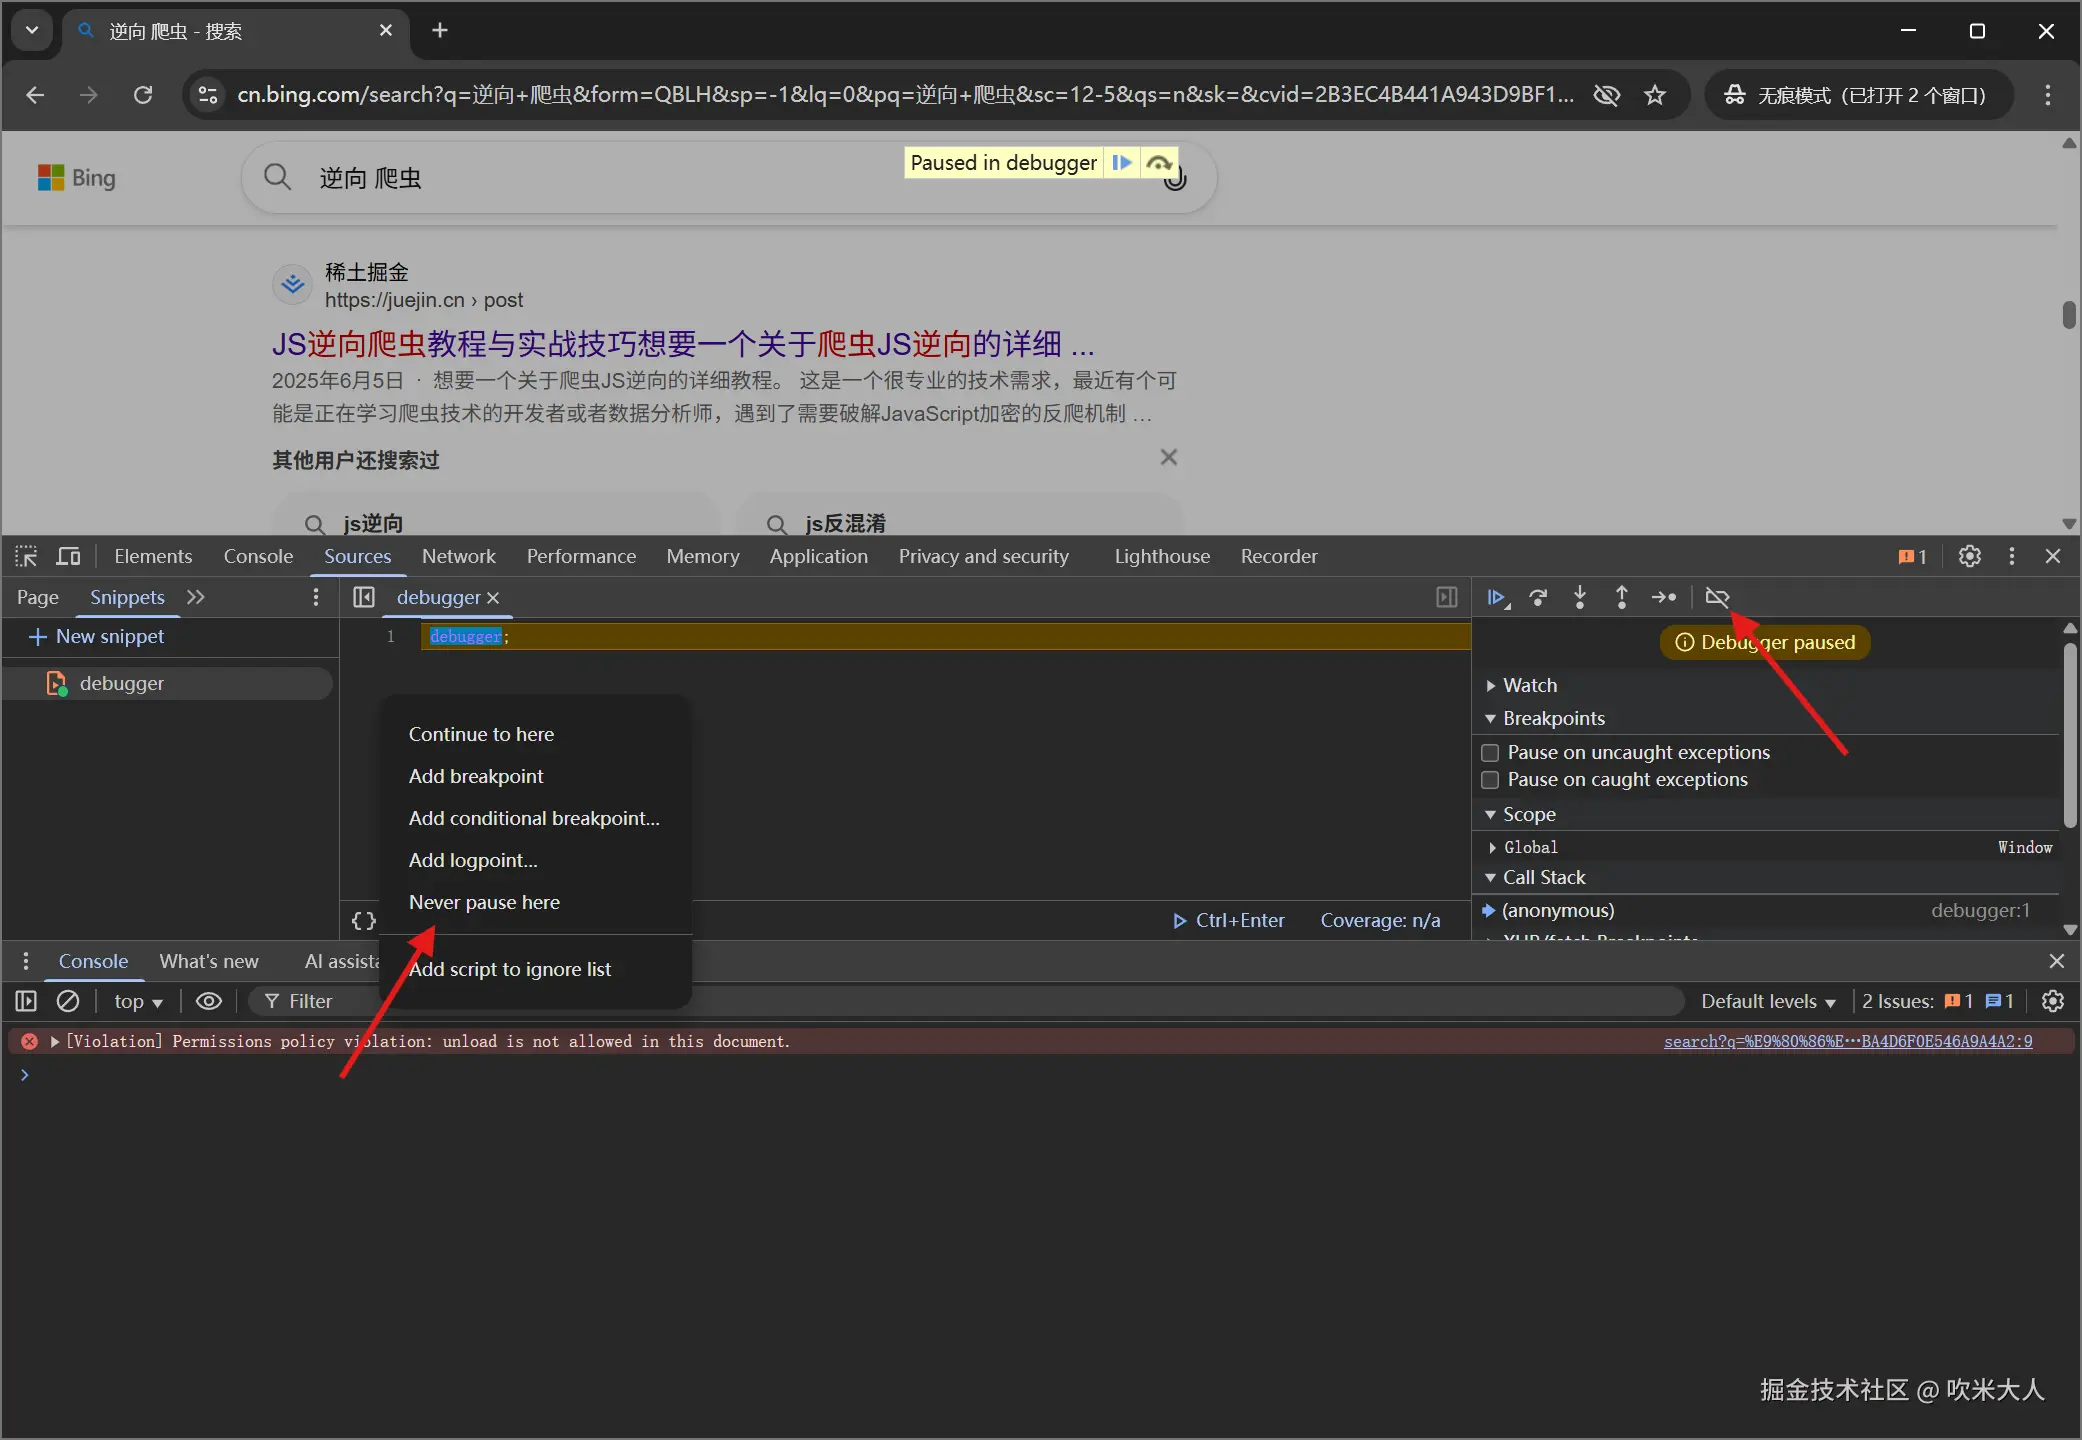
Task: Enable Pause on uncaught exceptions
Action: point(1490,752)
